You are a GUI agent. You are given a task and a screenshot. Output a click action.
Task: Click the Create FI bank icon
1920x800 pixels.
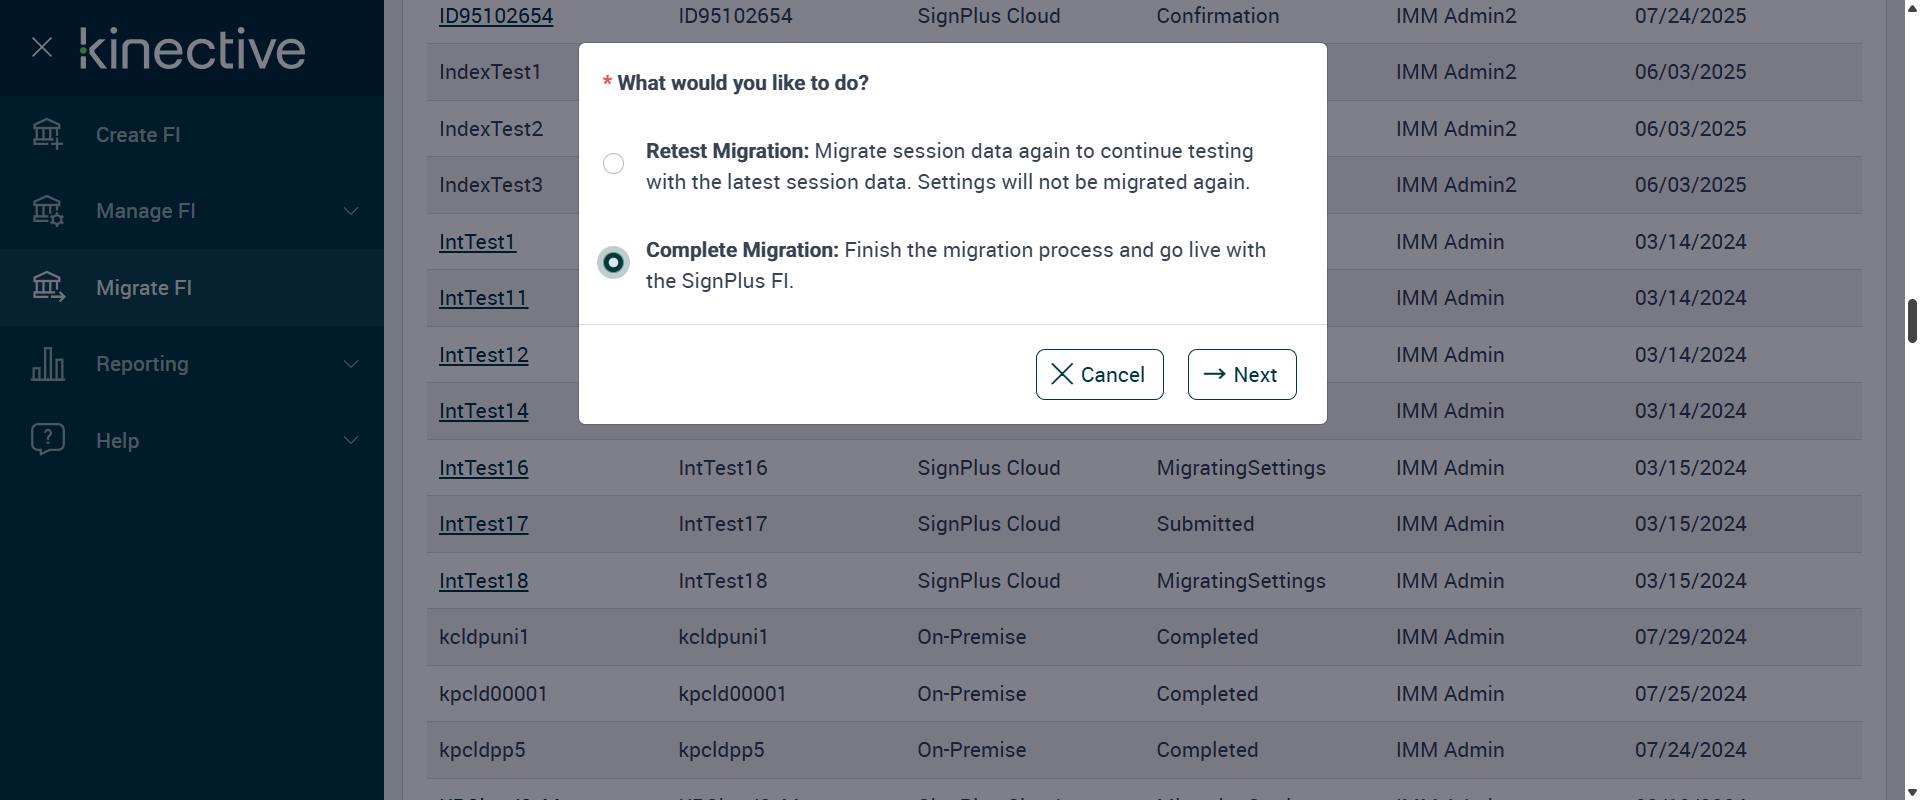[47, 134]
